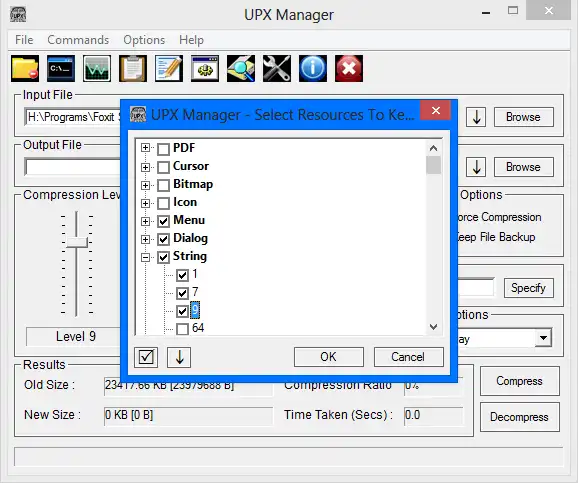Screen dimensions: 578x483
Task: Click the resource list scroll up arrow
Action: 434,148
